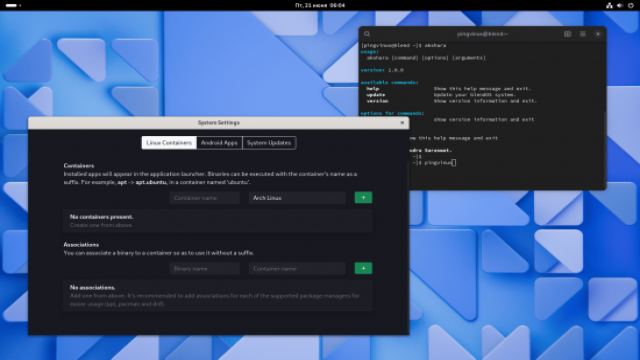Focus the Binary name input field
The image size is (640, 360).
tap(204, 269)
